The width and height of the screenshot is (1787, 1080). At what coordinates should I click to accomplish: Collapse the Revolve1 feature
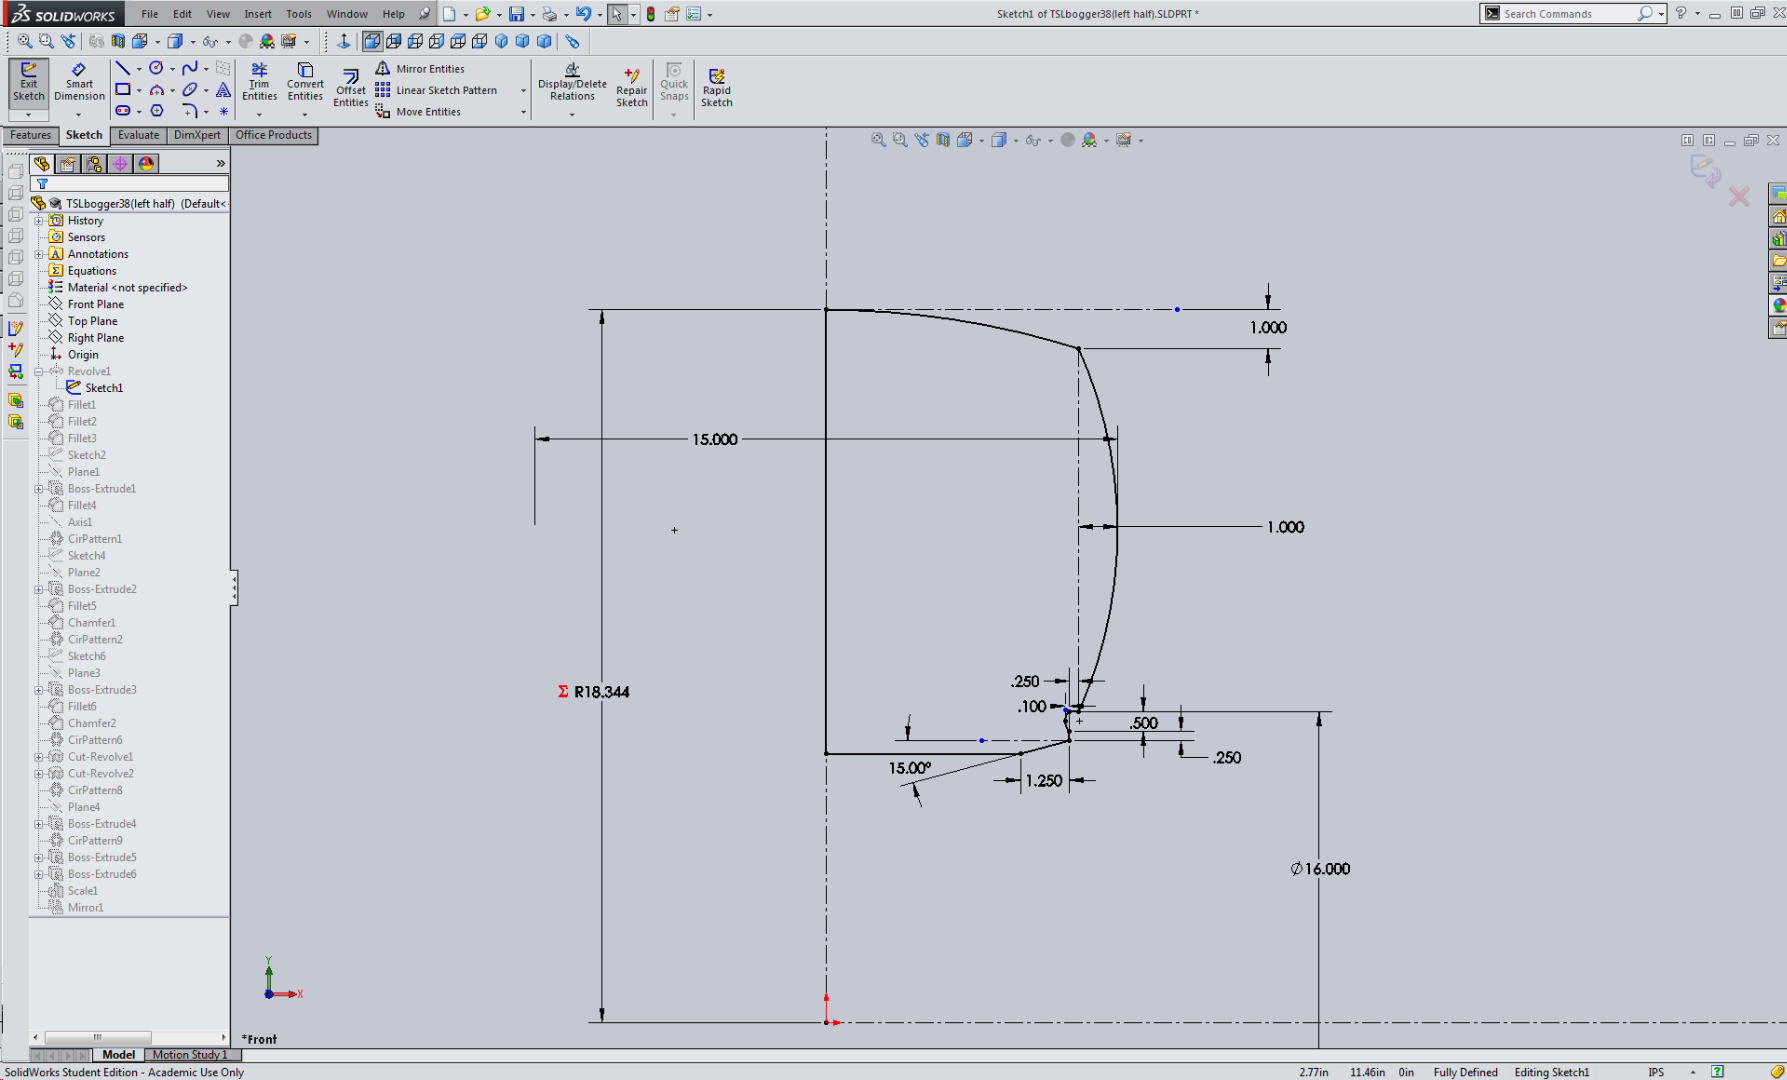(39, 371)
